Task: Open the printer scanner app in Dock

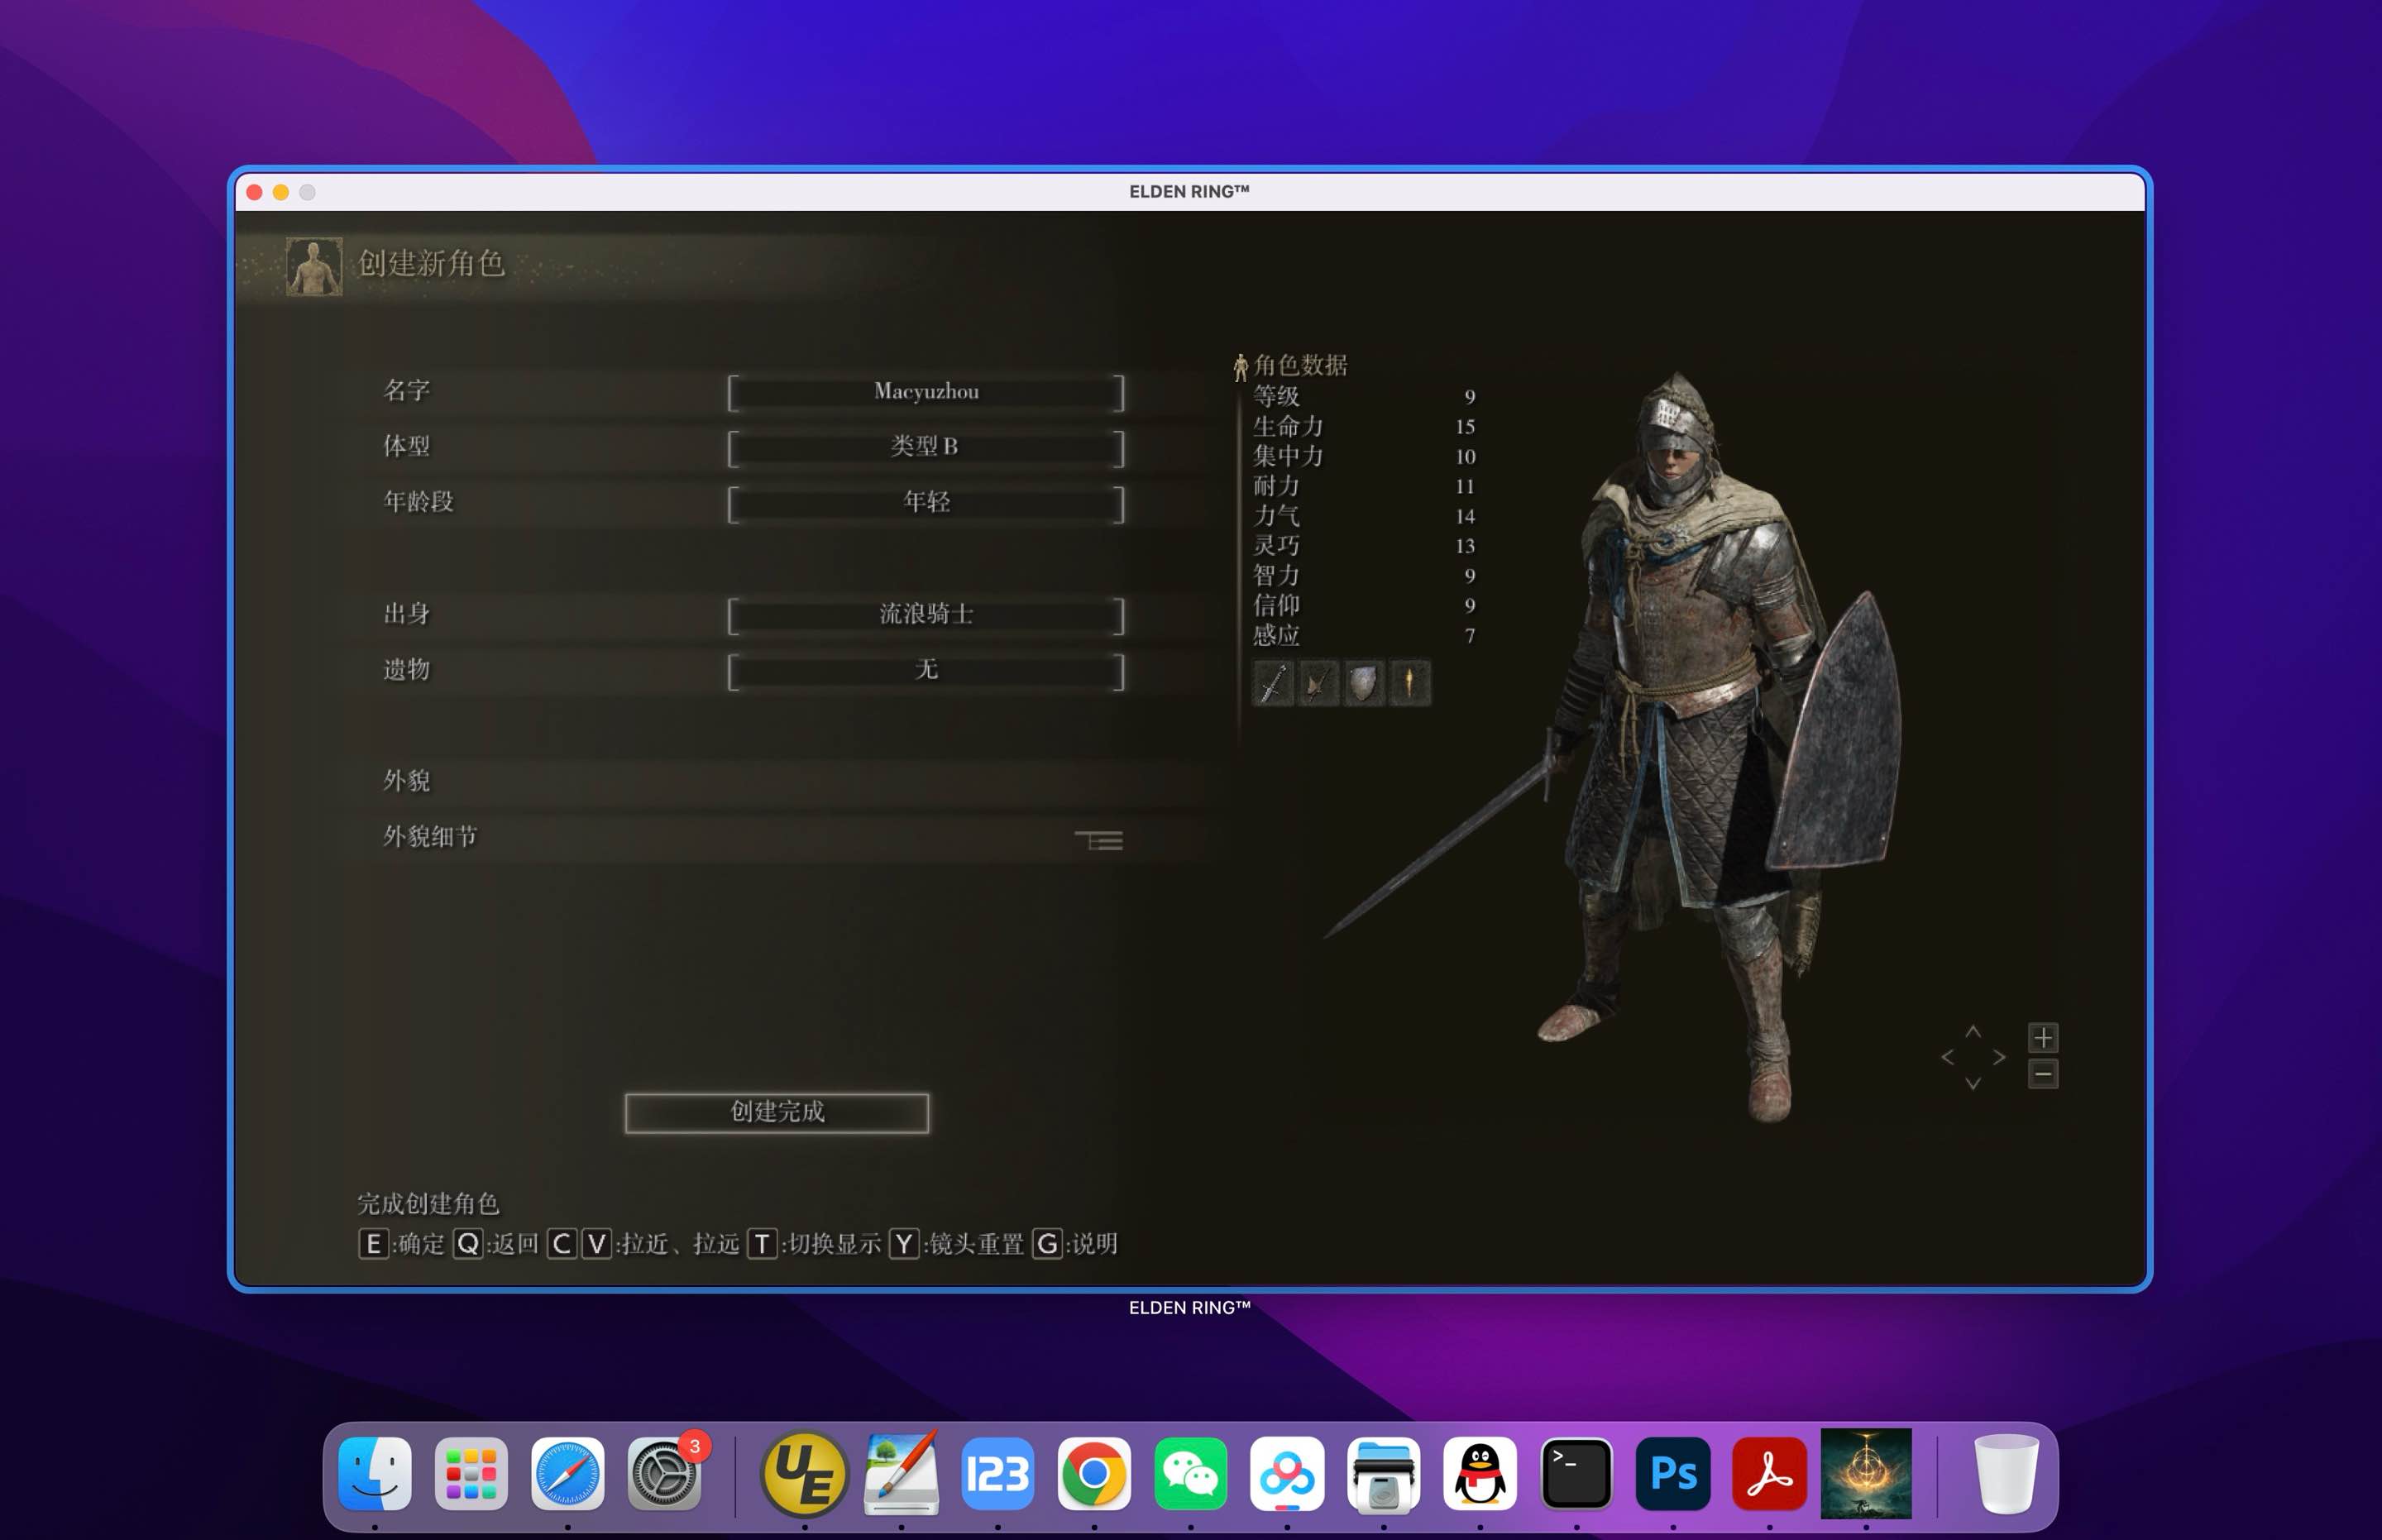Action: pyautogui.click(x=1383, y=1474)
